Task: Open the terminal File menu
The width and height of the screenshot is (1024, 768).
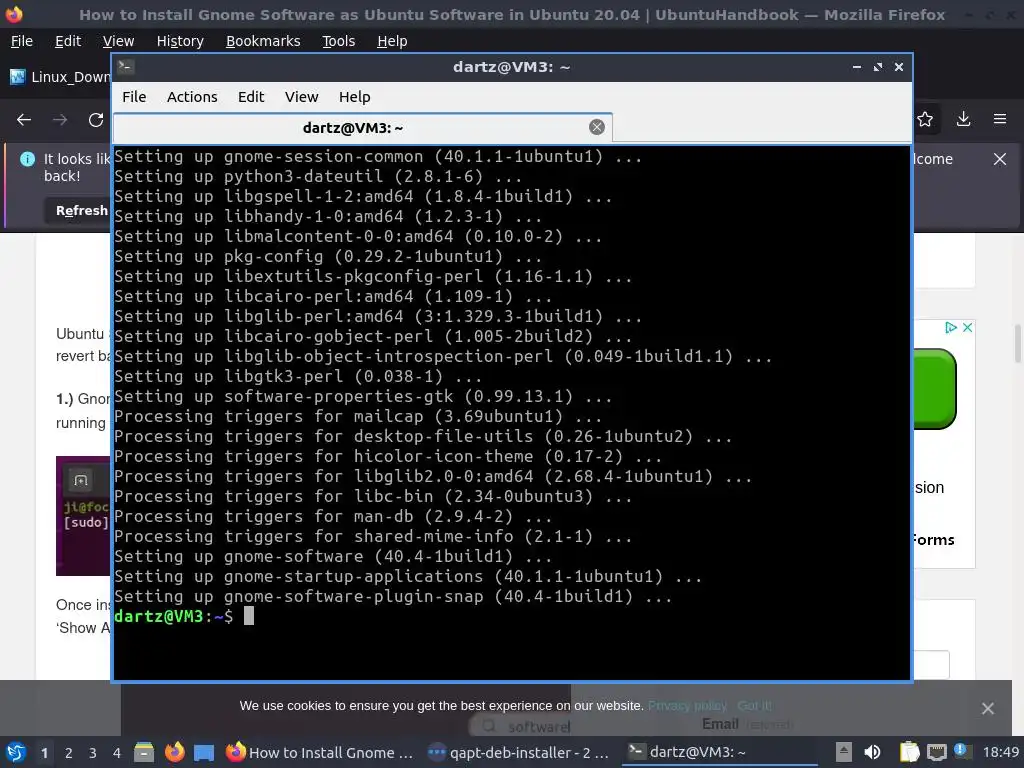Action: tap(134, 97)
